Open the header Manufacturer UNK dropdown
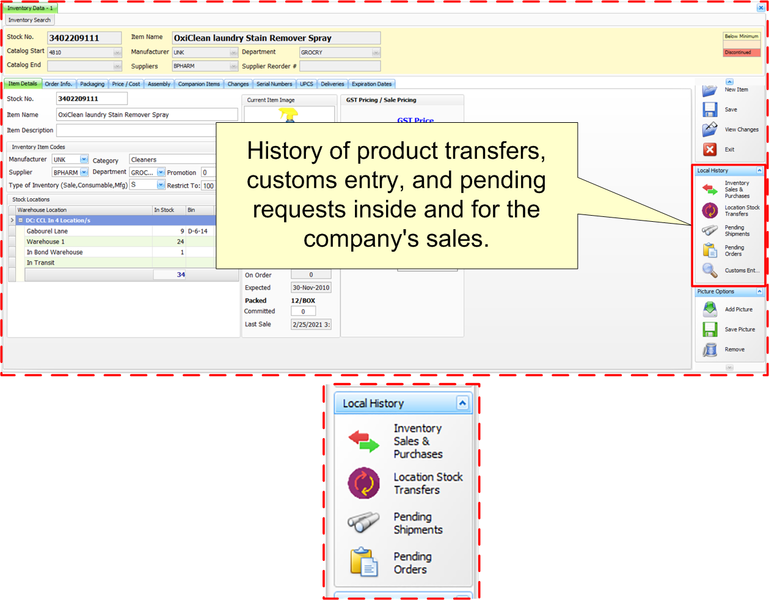Viewport: 769px width, 600px height. pos(234,52)
